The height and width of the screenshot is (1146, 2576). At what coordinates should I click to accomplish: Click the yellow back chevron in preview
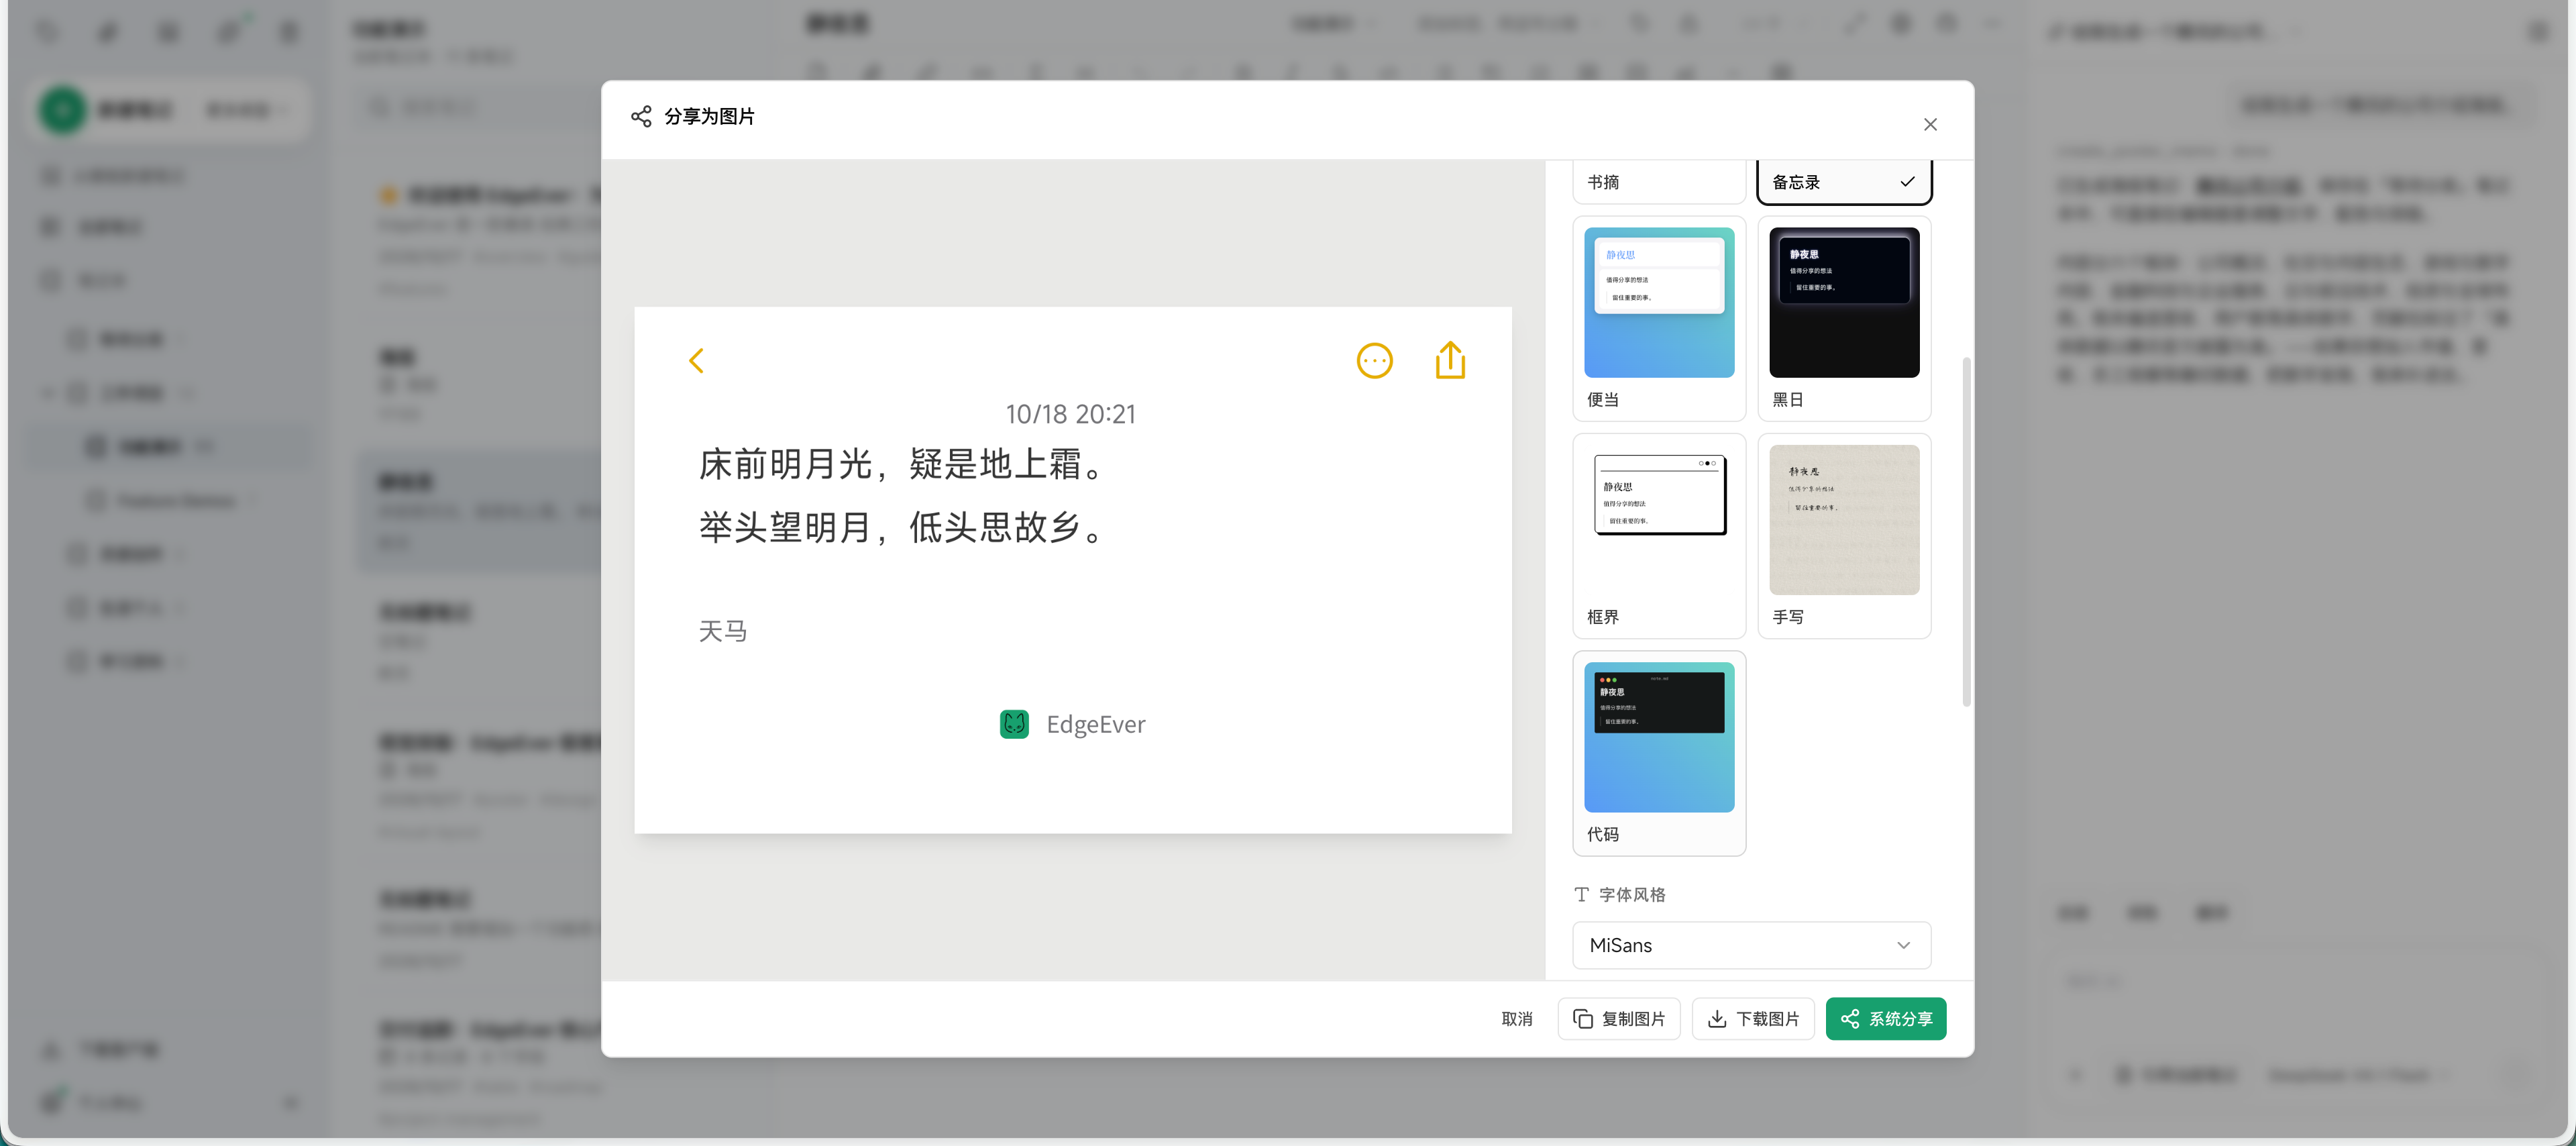(x=696, y=360)
